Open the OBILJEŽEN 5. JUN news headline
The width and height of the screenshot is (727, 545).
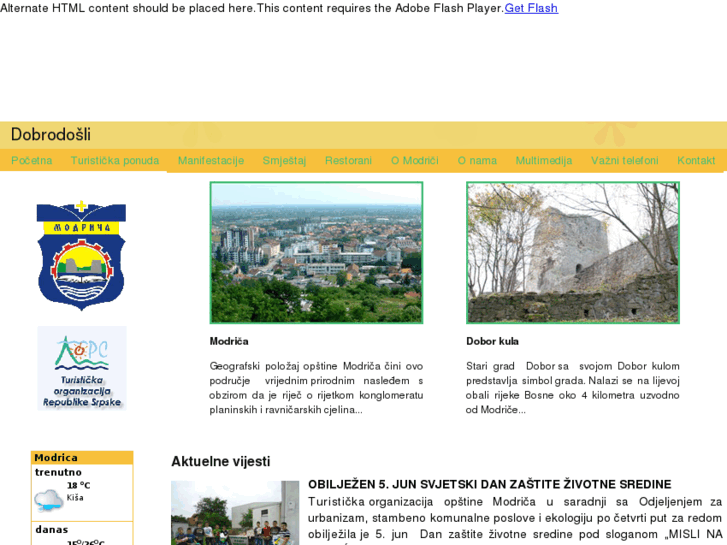490,484
